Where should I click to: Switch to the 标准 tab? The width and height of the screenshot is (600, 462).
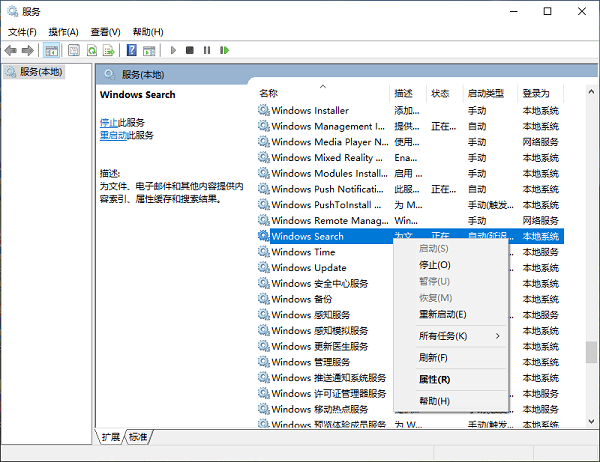coord(138,437)
